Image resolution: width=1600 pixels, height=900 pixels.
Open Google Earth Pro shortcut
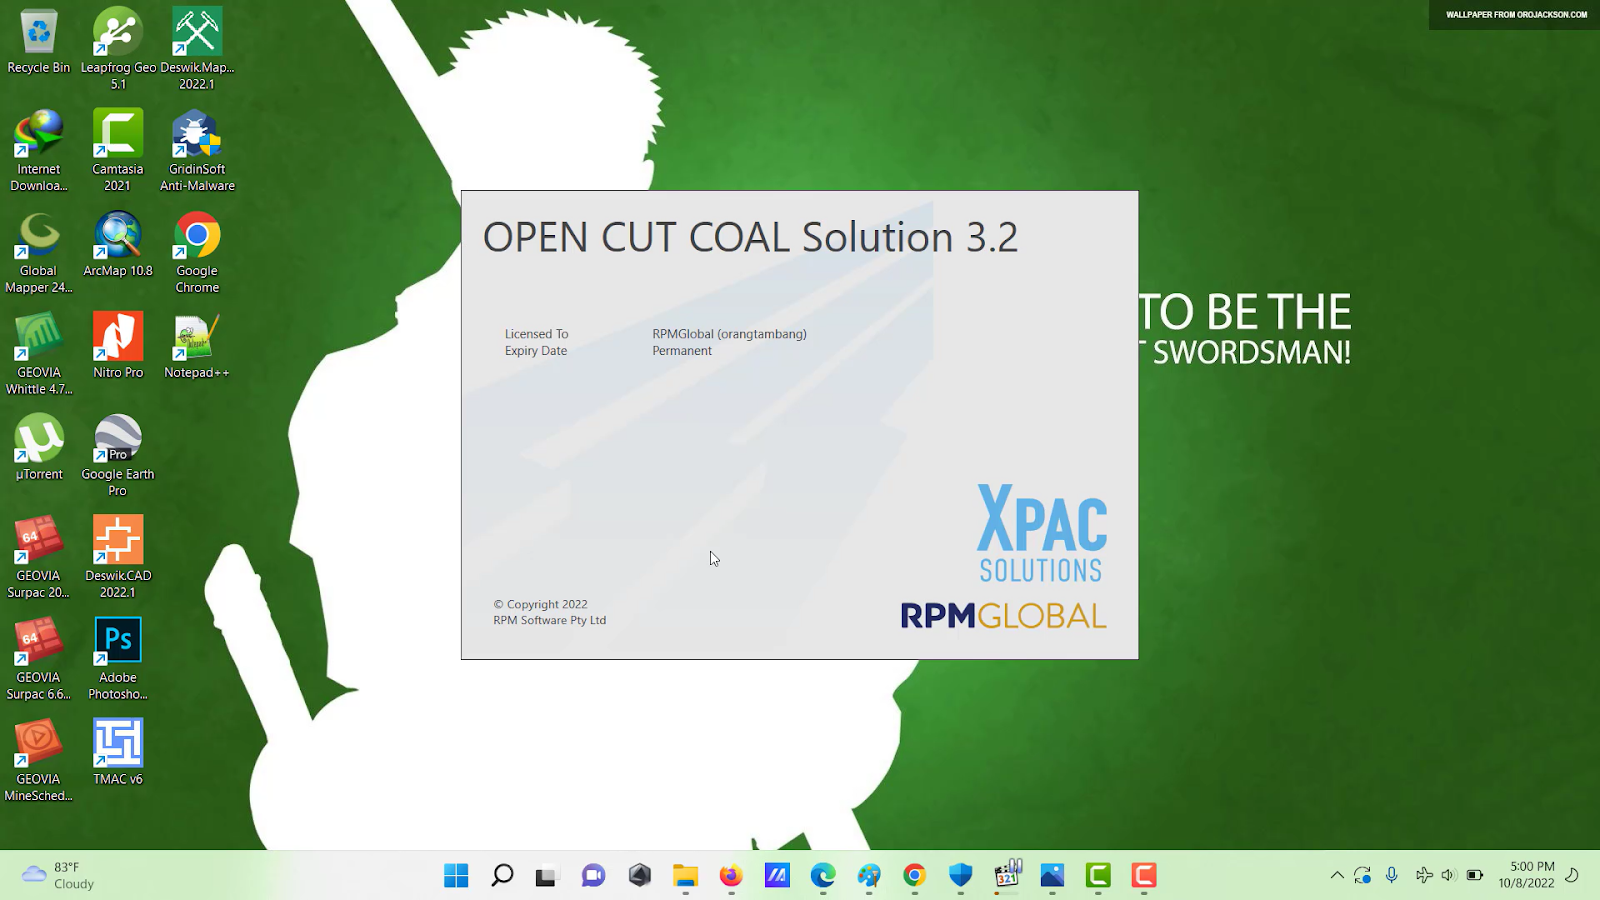118,455
